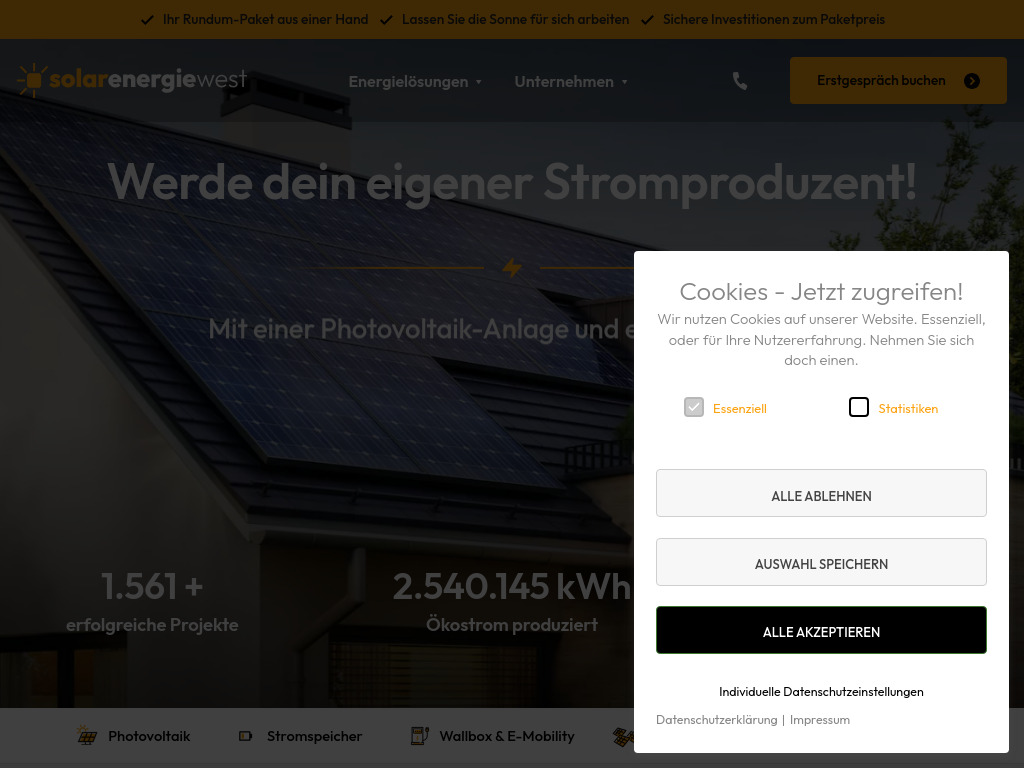
Task: Click the Energielösungen dropdown chevron arrow
Action: click(479, 82)
